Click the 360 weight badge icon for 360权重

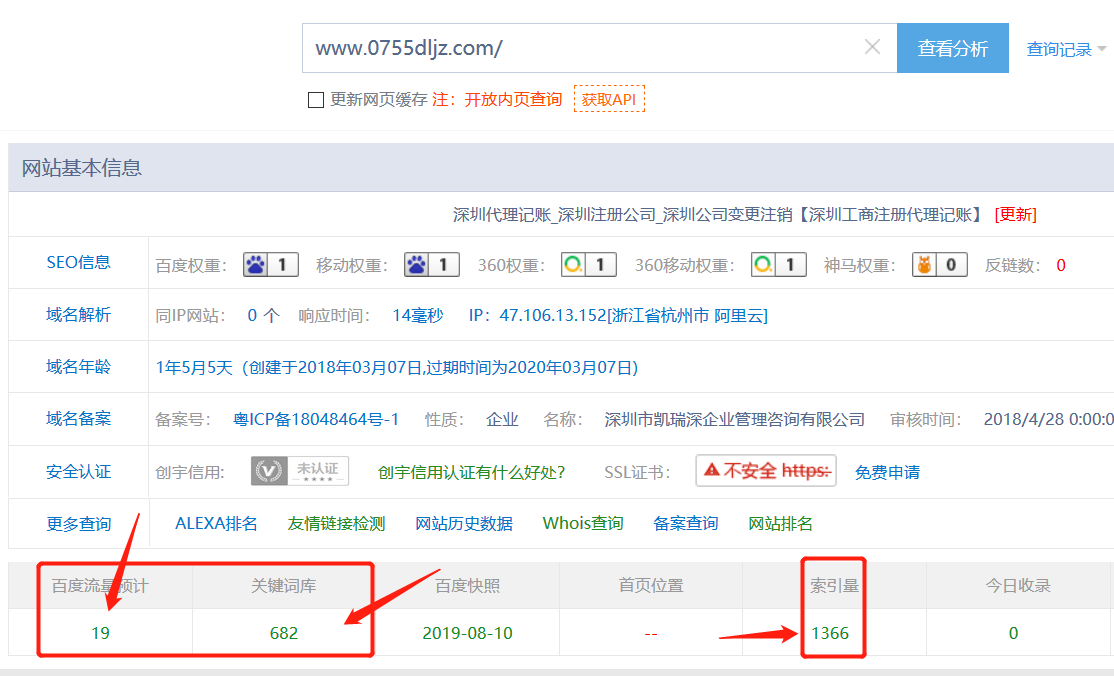[589, 265]
